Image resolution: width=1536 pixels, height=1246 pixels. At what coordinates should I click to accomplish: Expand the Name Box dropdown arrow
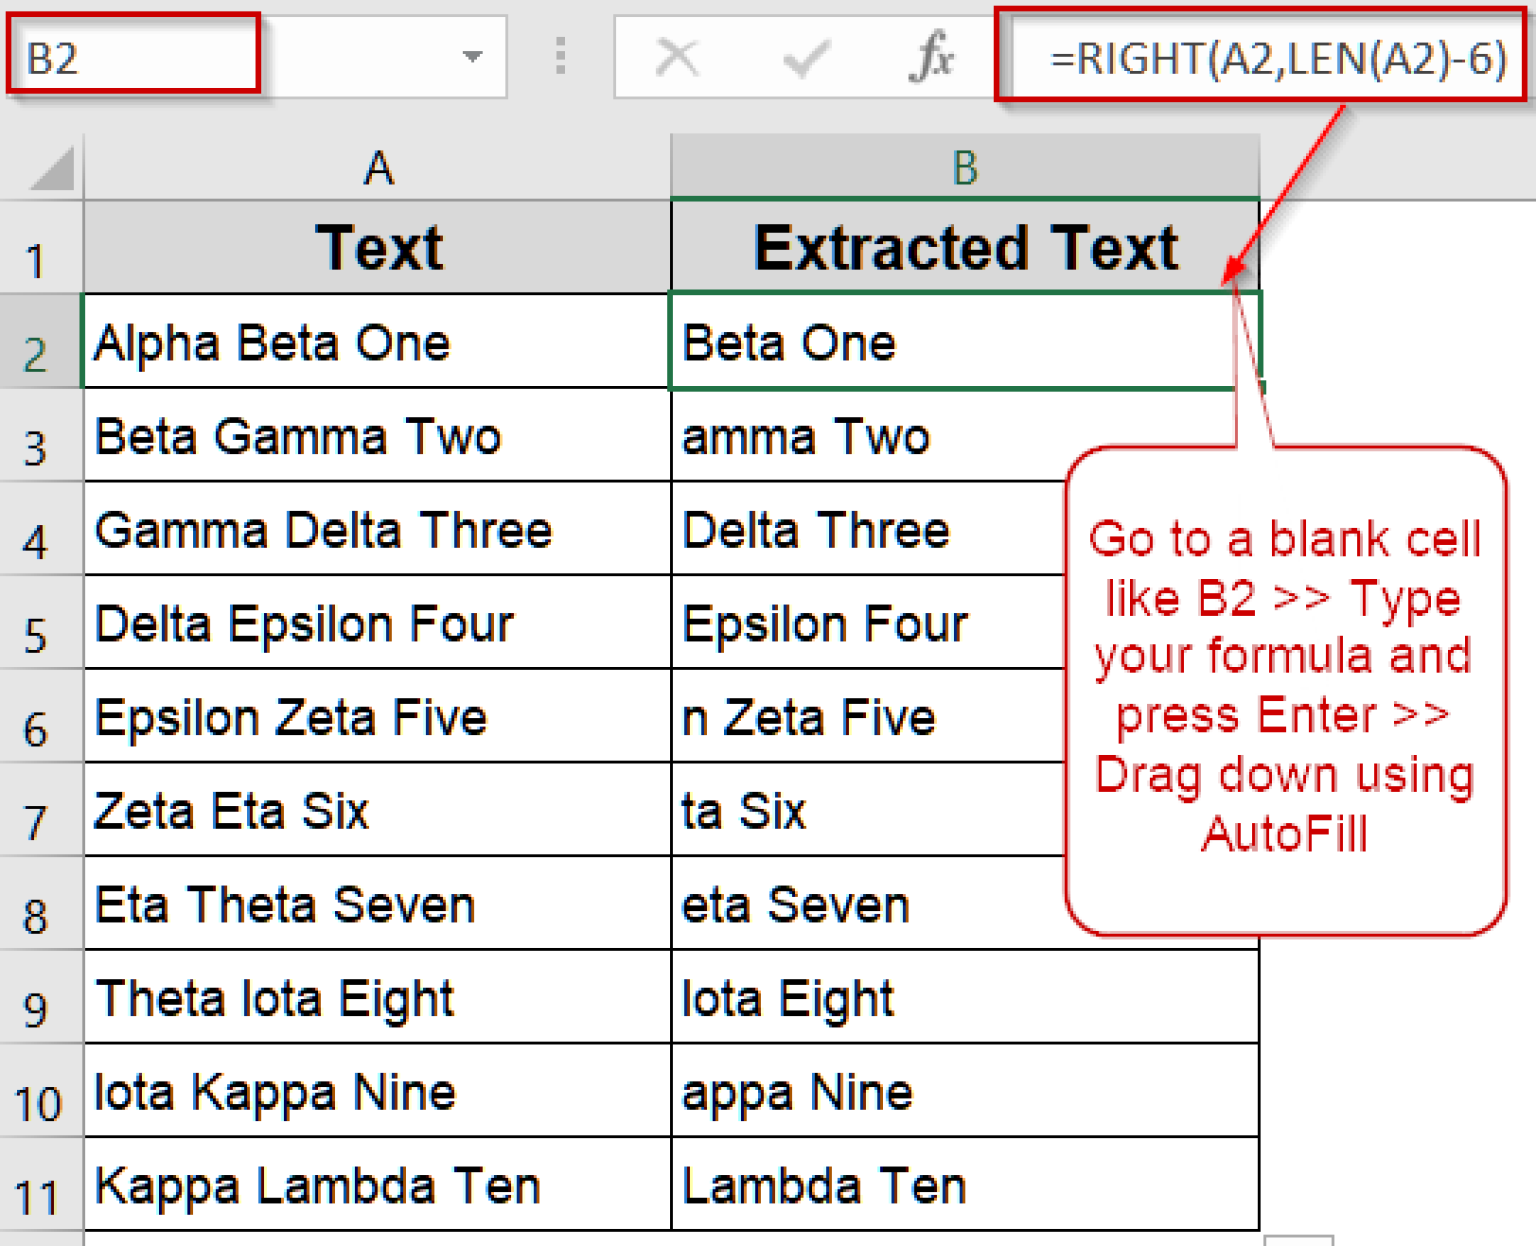click(x=472, y=57)
